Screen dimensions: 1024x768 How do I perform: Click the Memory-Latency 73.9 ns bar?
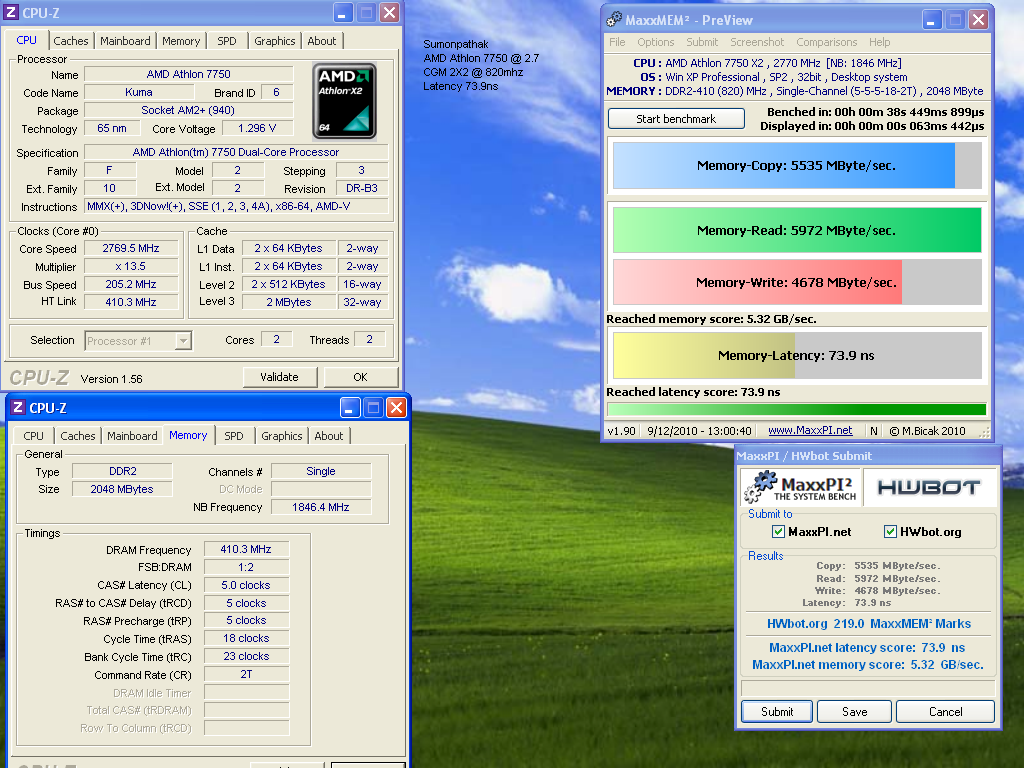pos(797,356)
